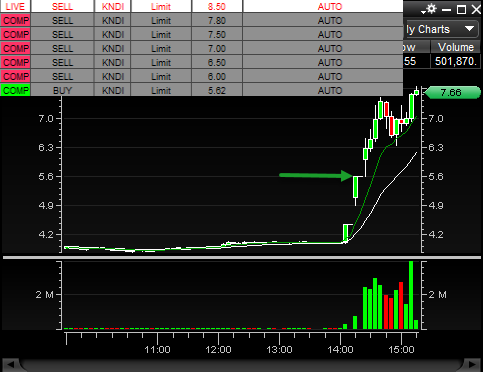Select the 8.50 sell limit price
This screenshot has width=483, height=372.
[x=217, y=6]
